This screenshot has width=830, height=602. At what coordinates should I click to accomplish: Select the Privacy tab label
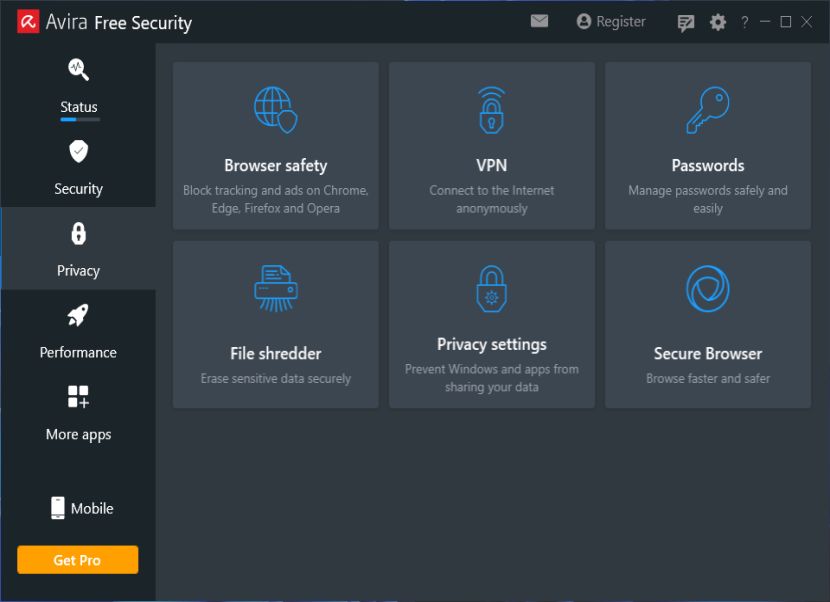[78, 271]
